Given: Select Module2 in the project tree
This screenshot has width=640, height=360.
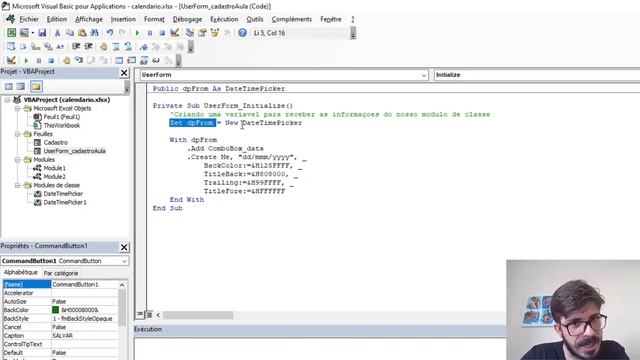Looking at the screenshot, I should [54, 177].
